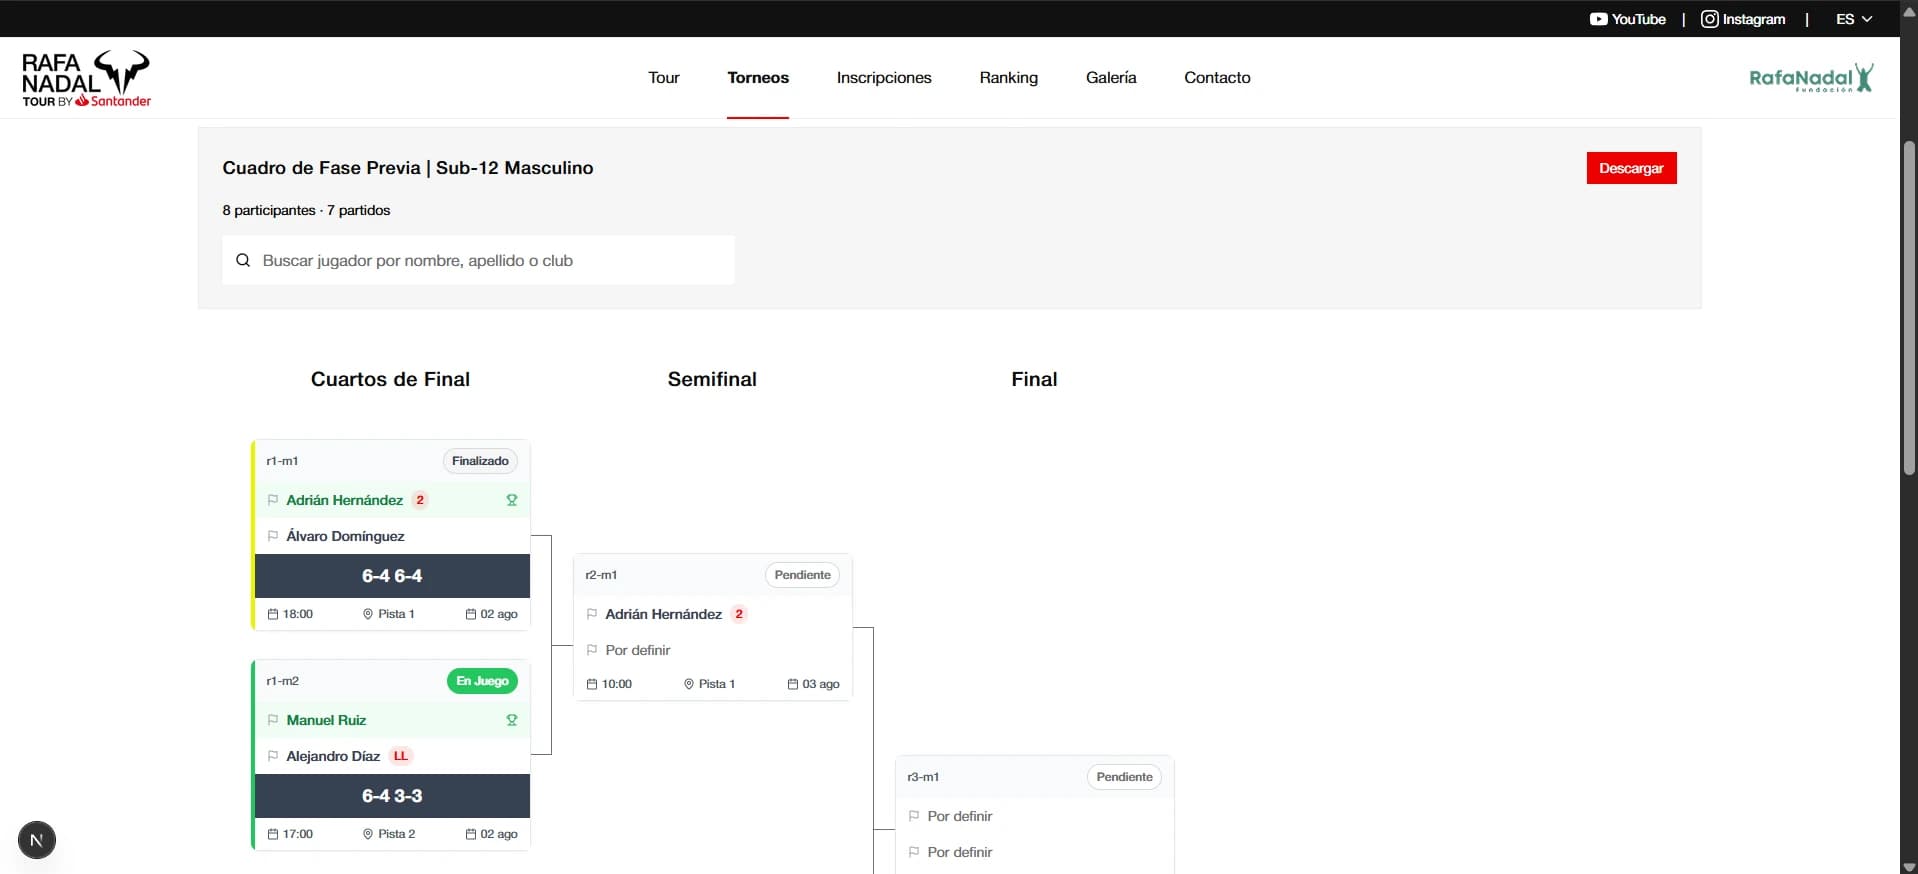Select player Álvaro Domínguez
The image size is (1918, 874).
click(345, 536)
